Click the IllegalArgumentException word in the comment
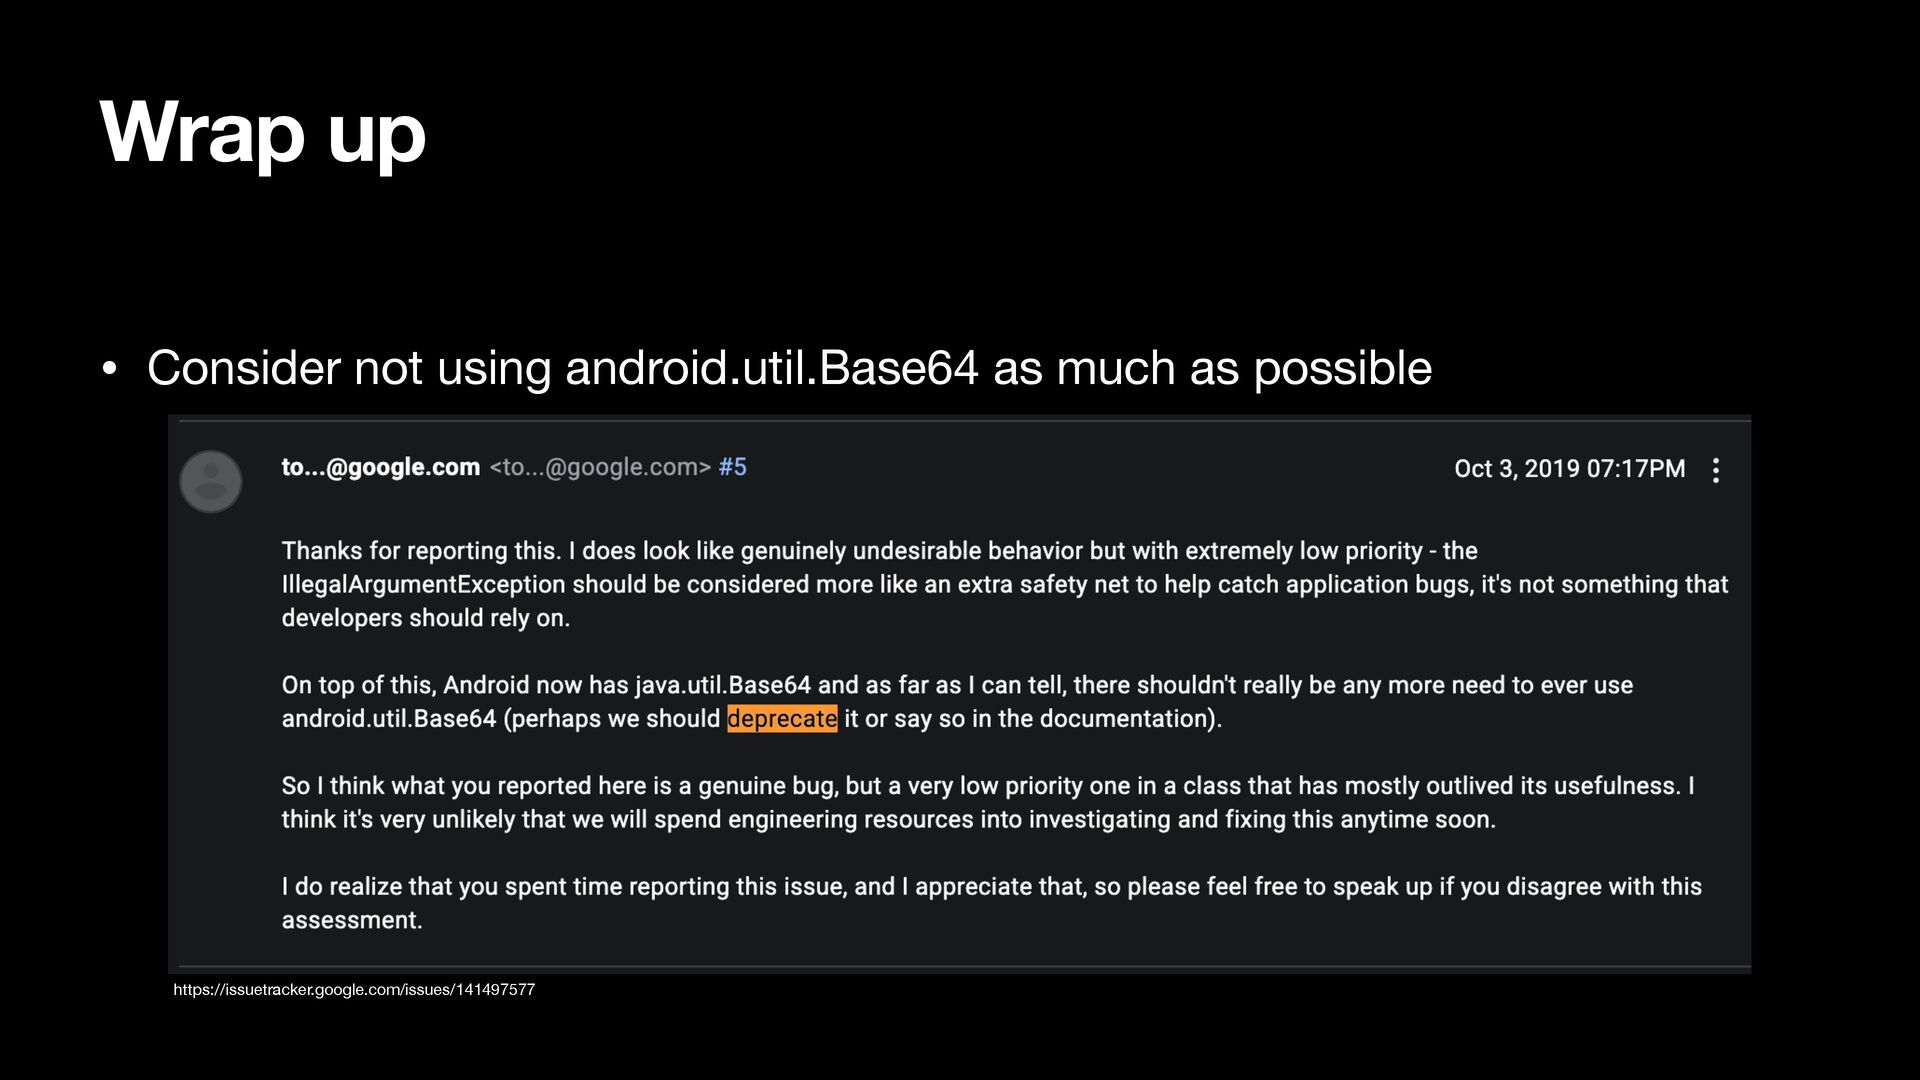1920x1080 pixels. tap(423, 584)
